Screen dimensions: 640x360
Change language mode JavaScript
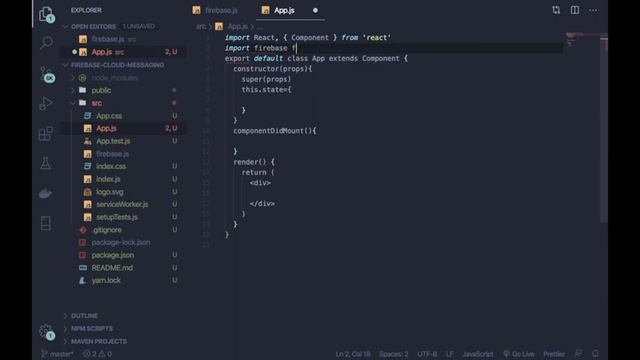pyautogui.click(x=478, y=353)
